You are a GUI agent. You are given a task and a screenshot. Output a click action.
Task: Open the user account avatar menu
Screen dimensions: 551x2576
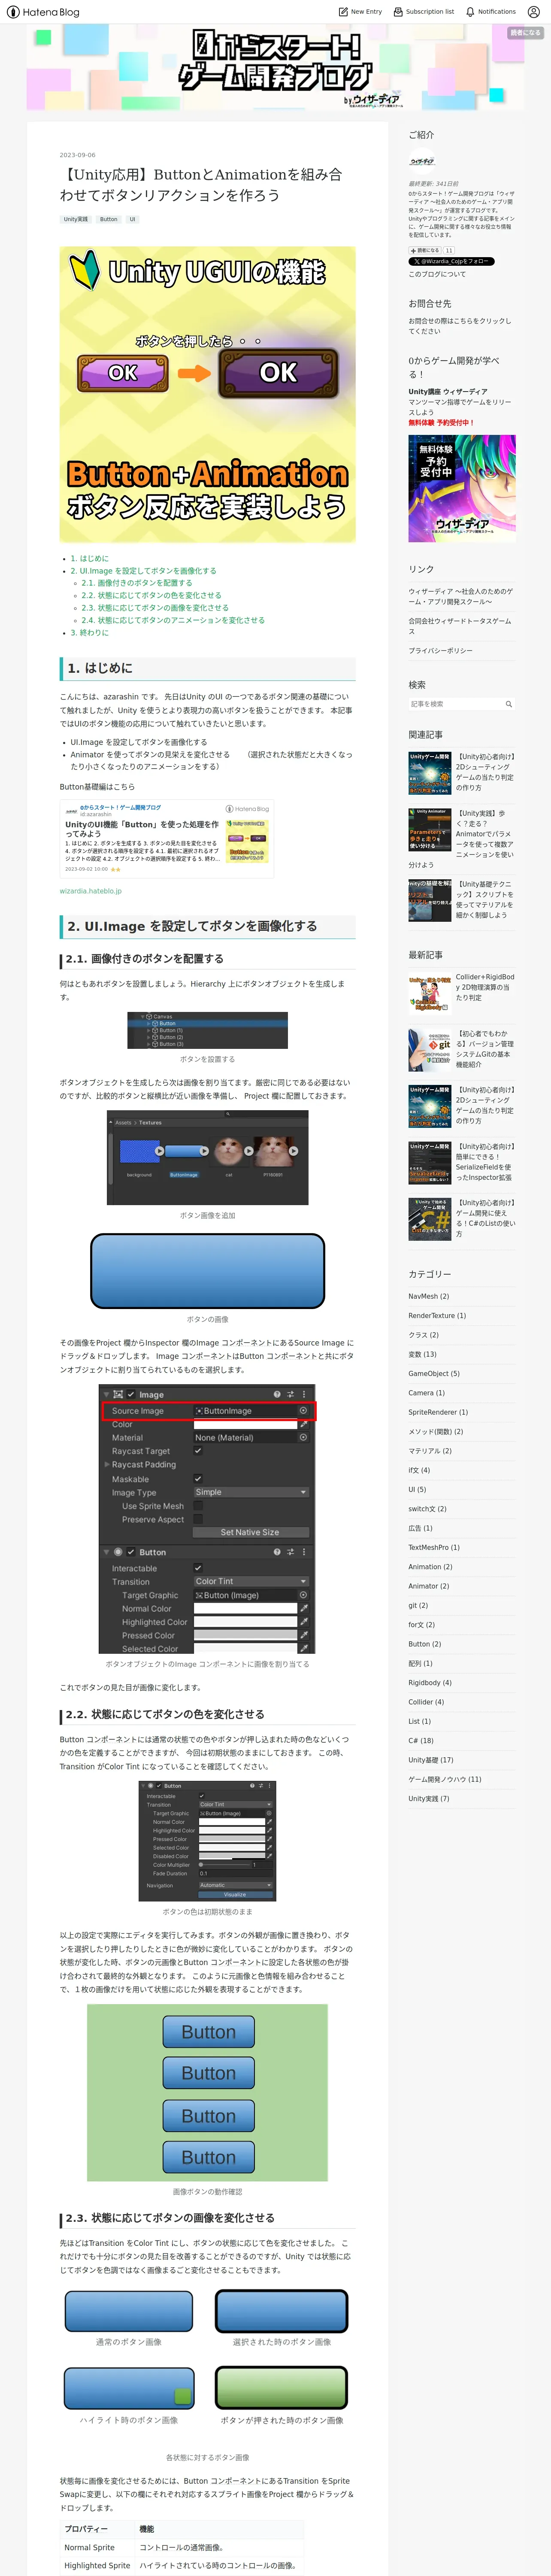[533, 12]
